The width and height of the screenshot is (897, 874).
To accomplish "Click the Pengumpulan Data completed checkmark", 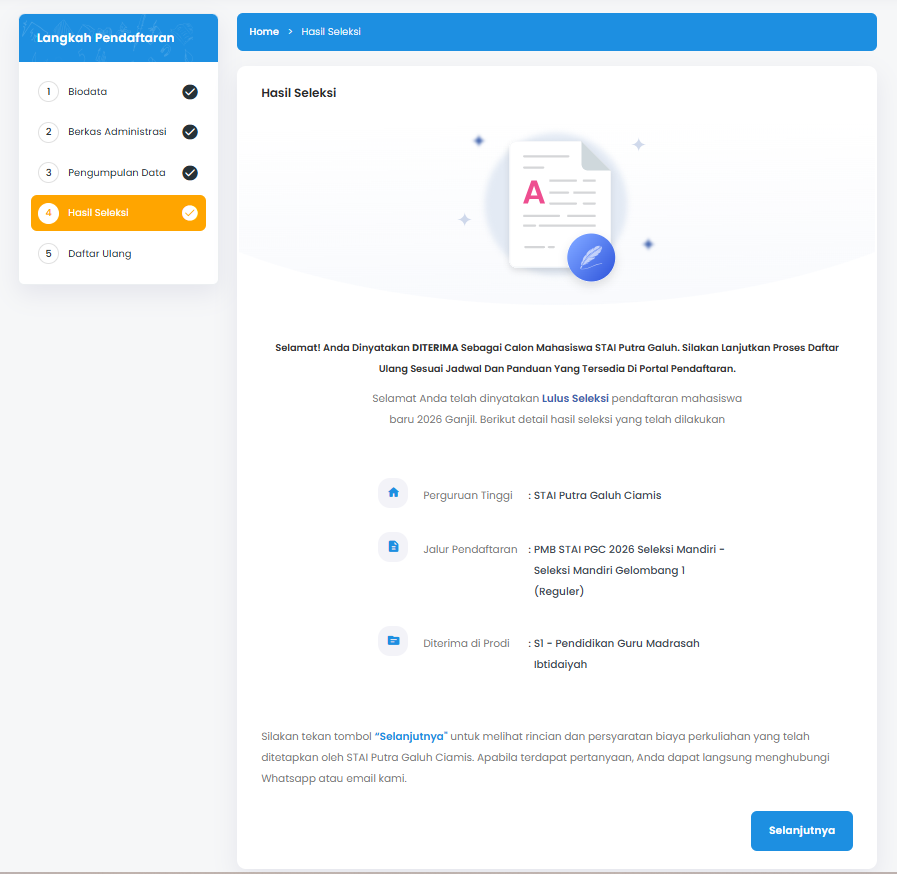I will tap(190, 173).
